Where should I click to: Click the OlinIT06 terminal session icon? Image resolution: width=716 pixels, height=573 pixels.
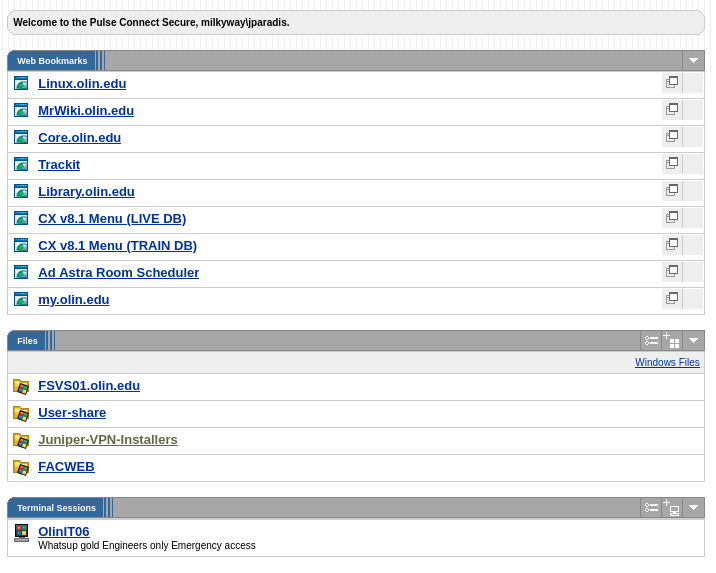click(x=21, y=532)
